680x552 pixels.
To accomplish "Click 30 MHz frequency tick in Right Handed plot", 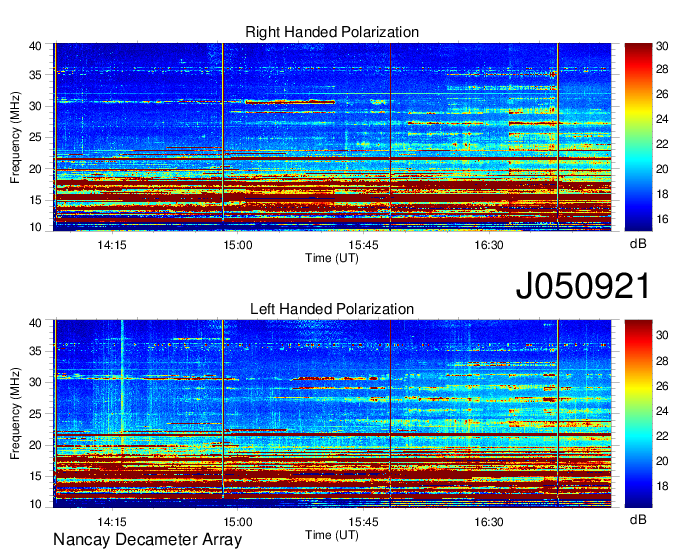I will (x=35, y=106).
